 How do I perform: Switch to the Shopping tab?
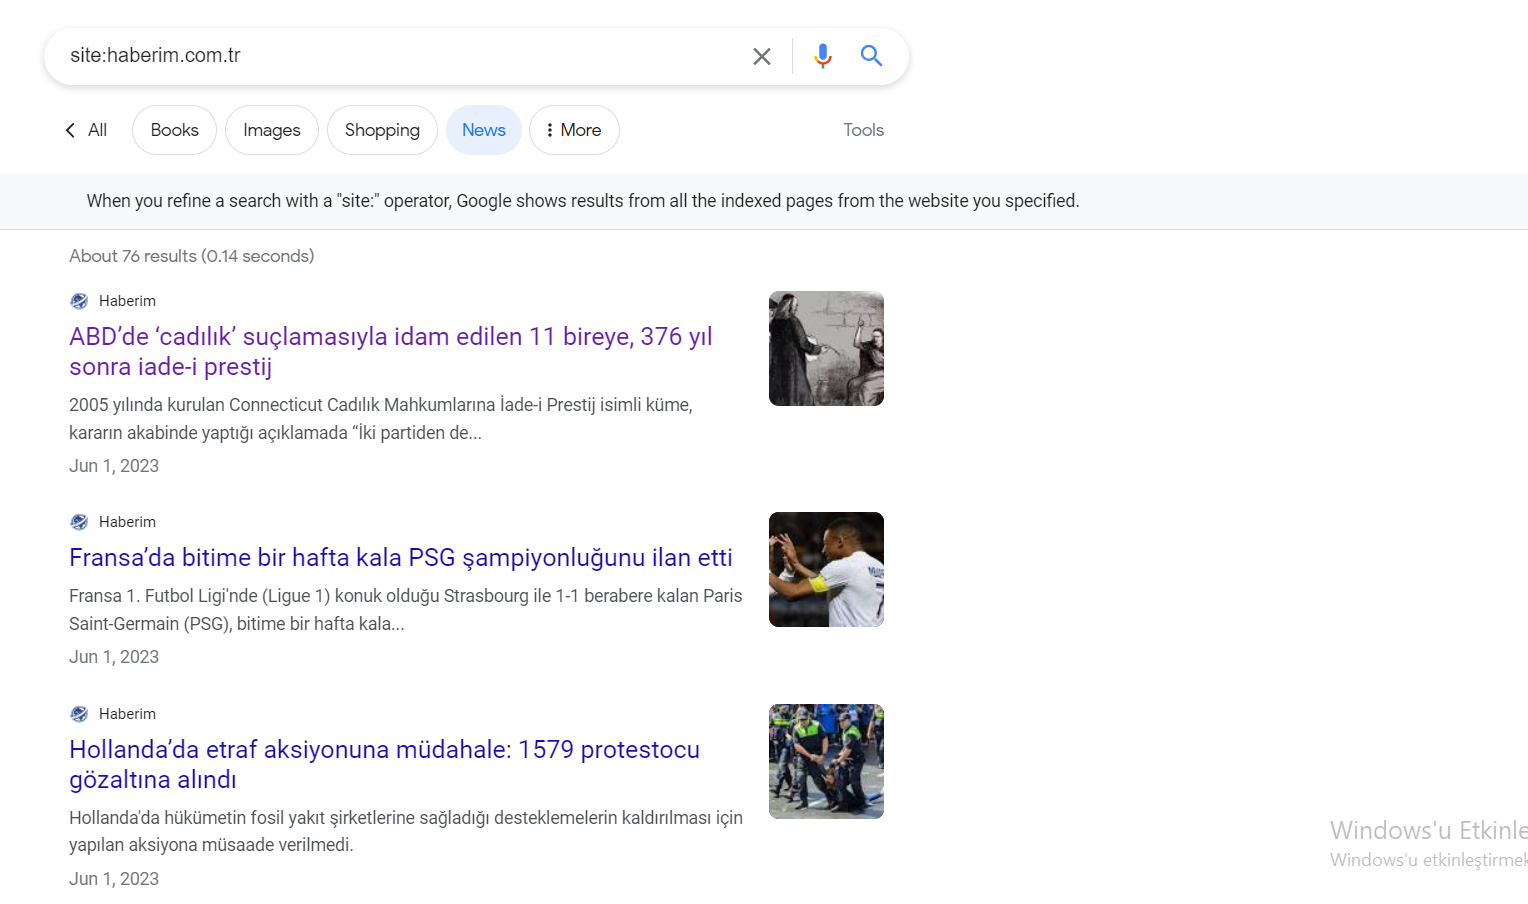click(382, 130)
